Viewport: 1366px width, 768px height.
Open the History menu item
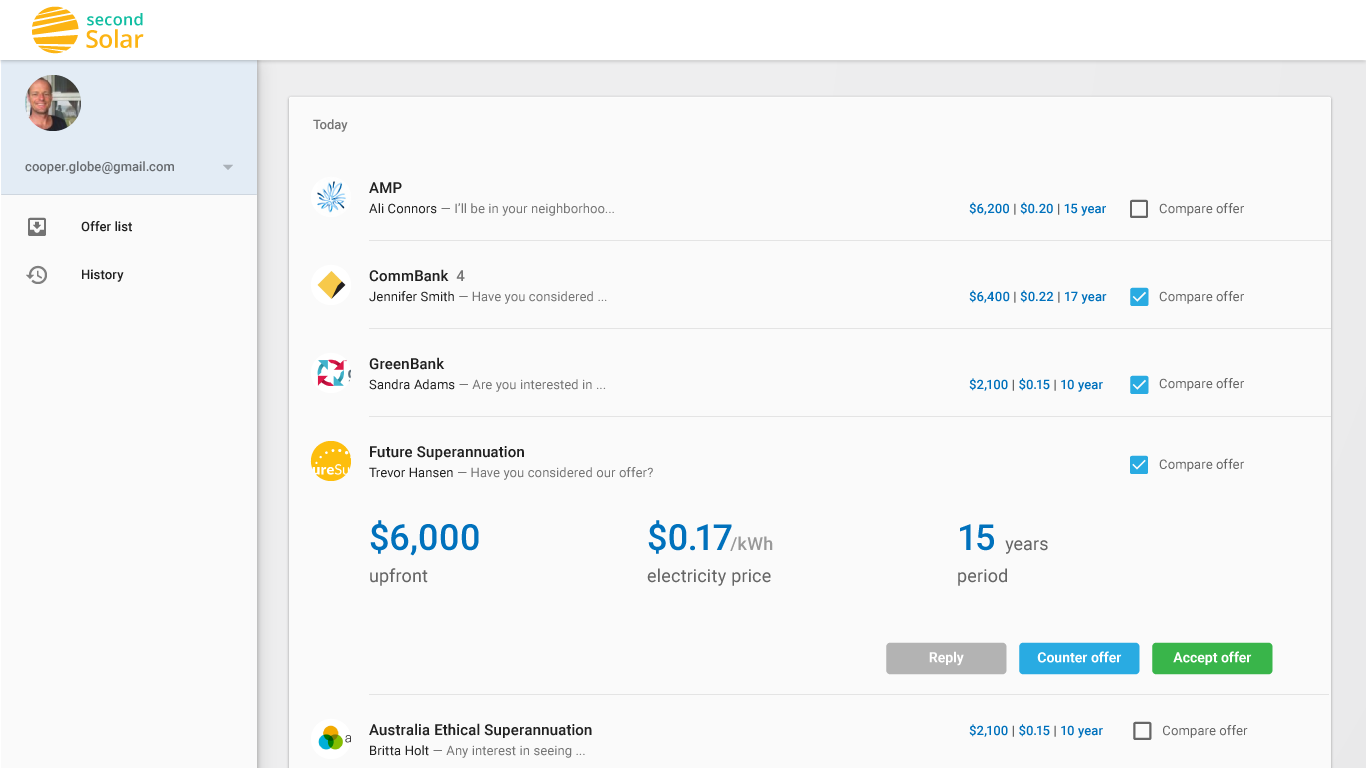(x=102, y=275)
